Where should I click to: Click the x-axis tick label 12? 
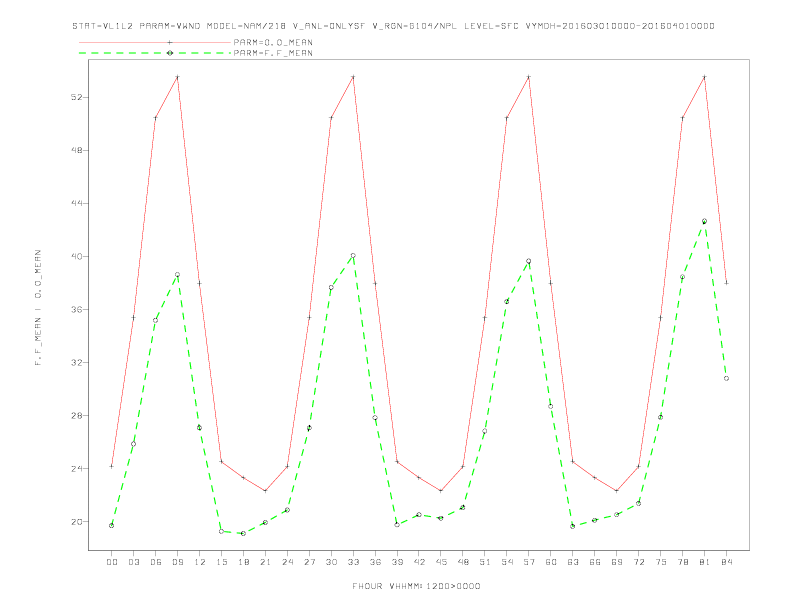(200, 562)
